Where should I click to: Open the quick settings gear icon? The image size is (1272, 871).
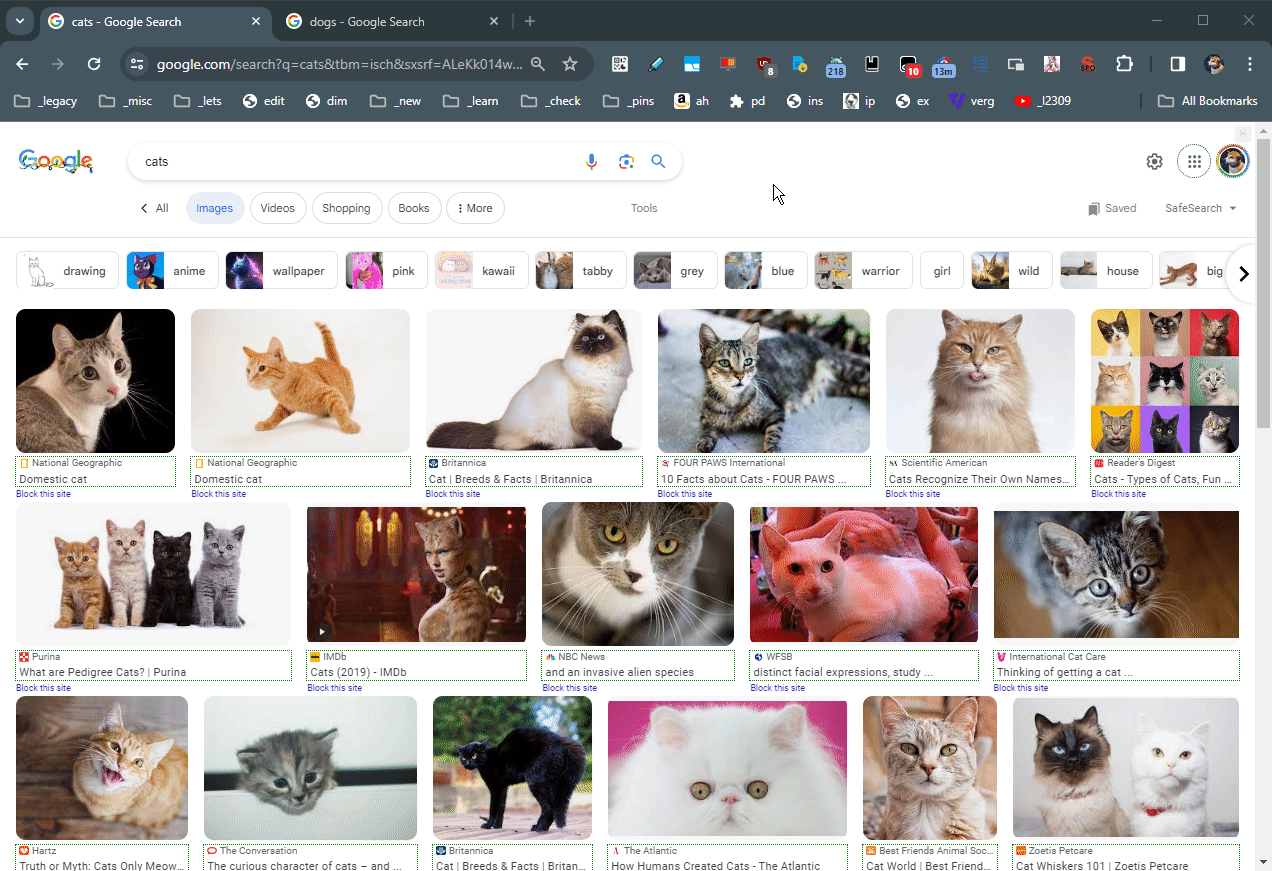tap(1154, 162)
